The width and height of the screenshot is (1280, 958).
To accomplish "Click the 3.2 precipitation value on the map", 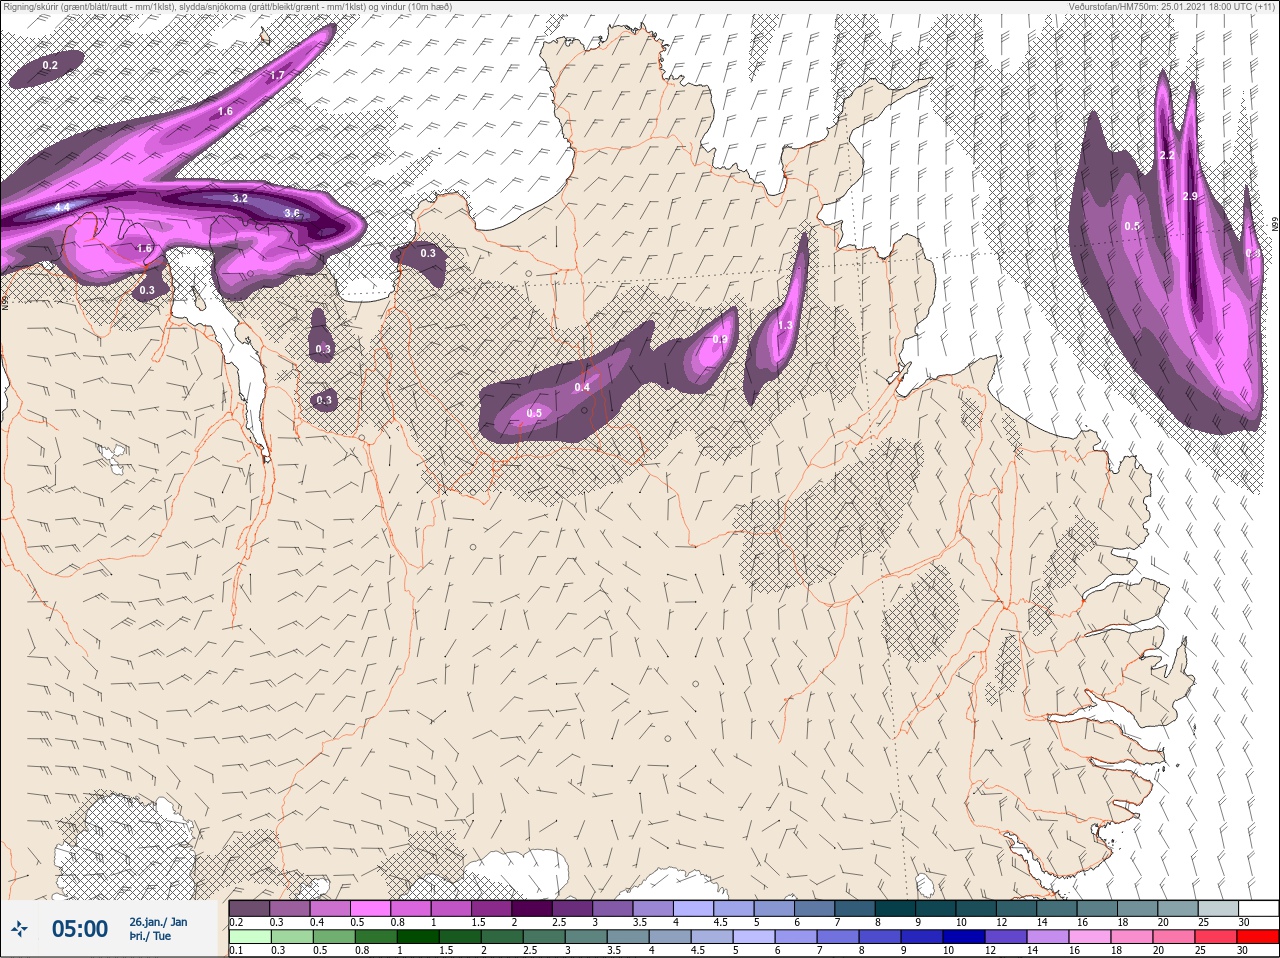I will 240,198.
